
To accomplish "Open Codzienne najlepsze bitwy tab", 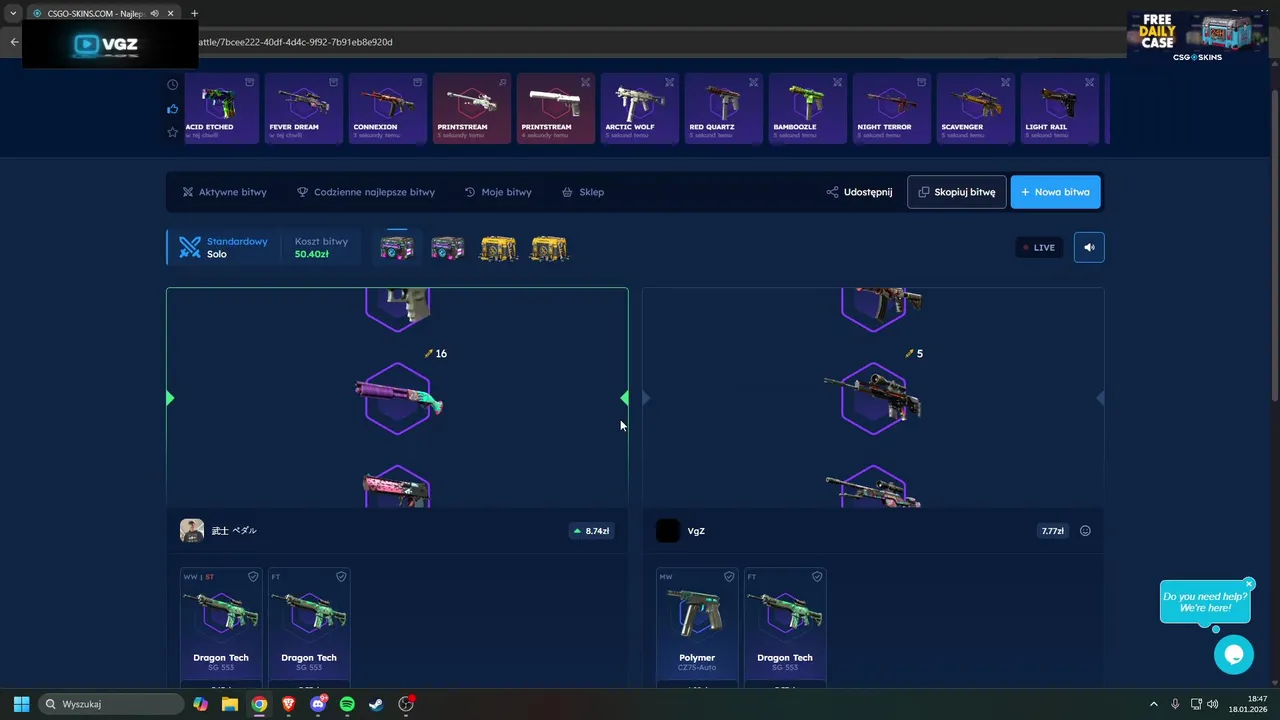I will pos(366,192).
